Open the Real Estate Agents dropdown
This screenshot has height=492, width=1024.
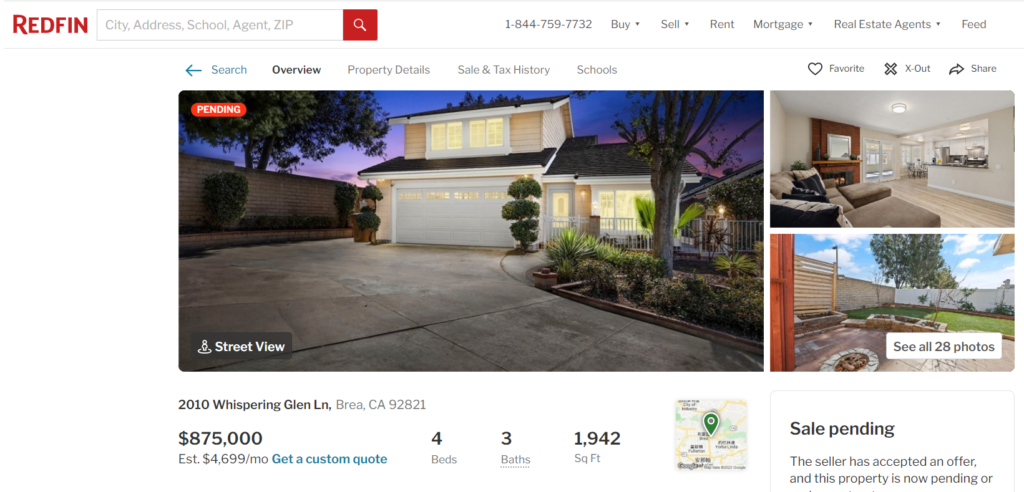pos(888,24)
